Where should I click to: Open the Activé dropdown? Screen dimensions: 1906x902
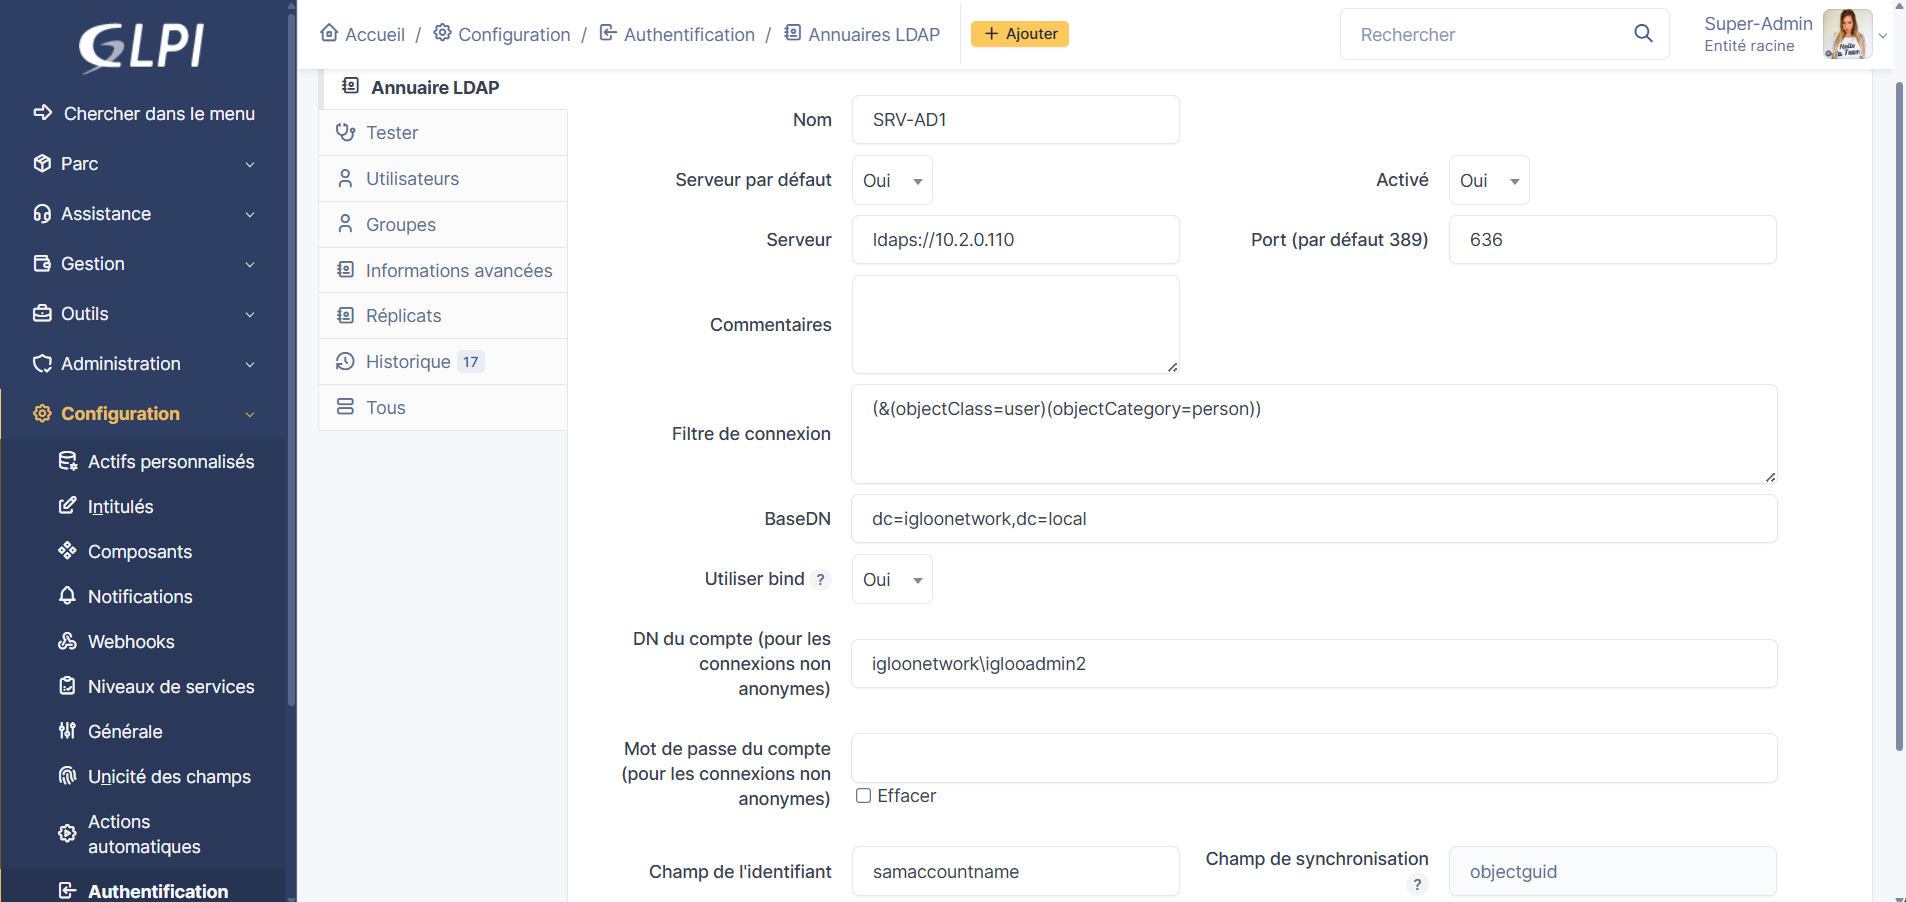point(1489,180)
